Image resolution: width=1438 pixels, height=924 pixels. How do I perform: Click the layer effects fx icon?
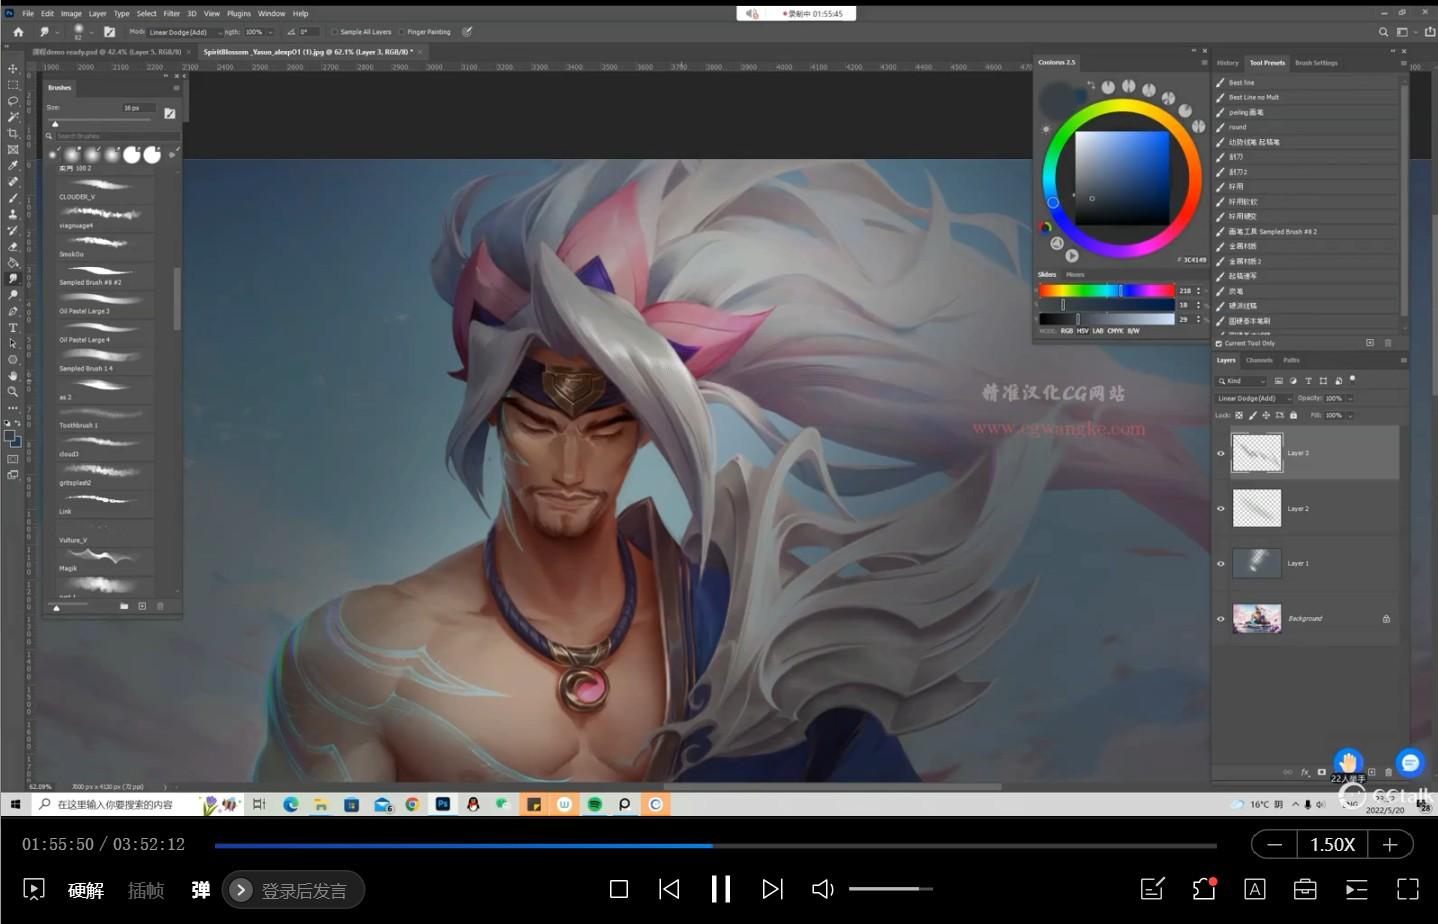1305,772
